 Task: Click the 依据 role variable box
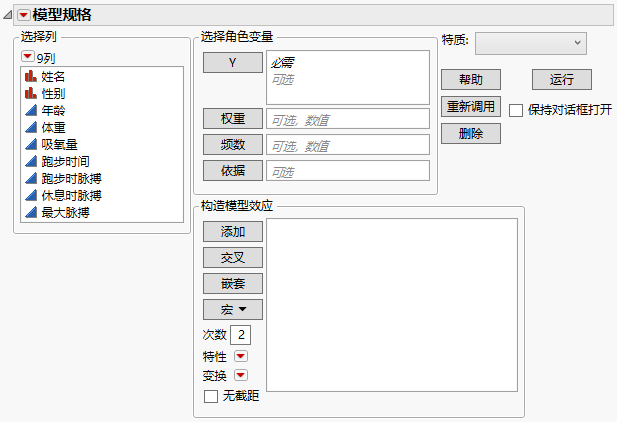348,170
